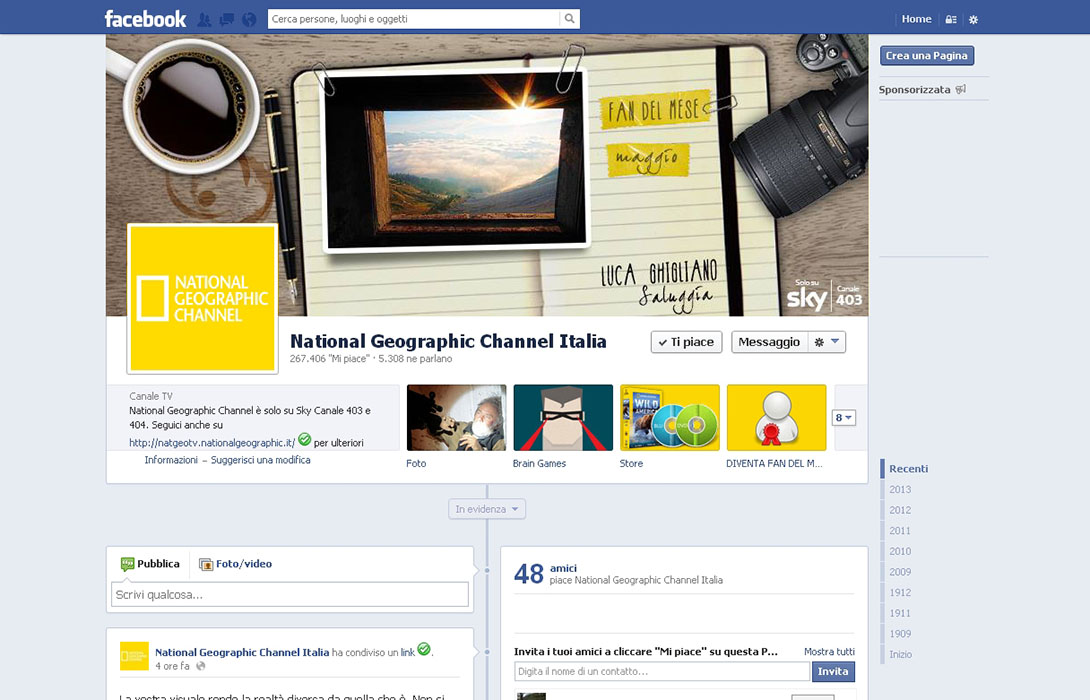The height and width of the screenshot is (700, 1090).
Task: Click the Messaggio button
Action: point(770,342)
